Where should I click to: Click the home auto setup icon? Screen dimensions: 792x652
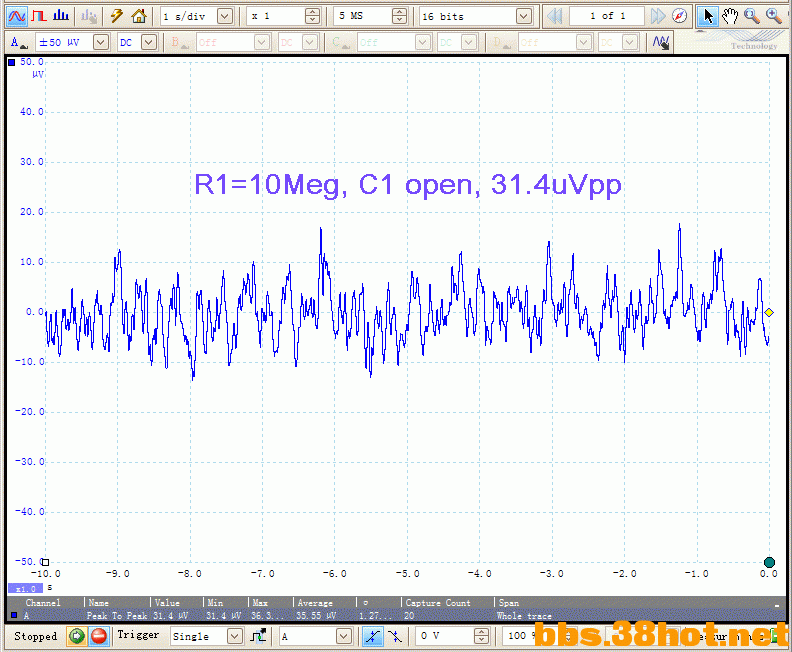click(138, 17)
